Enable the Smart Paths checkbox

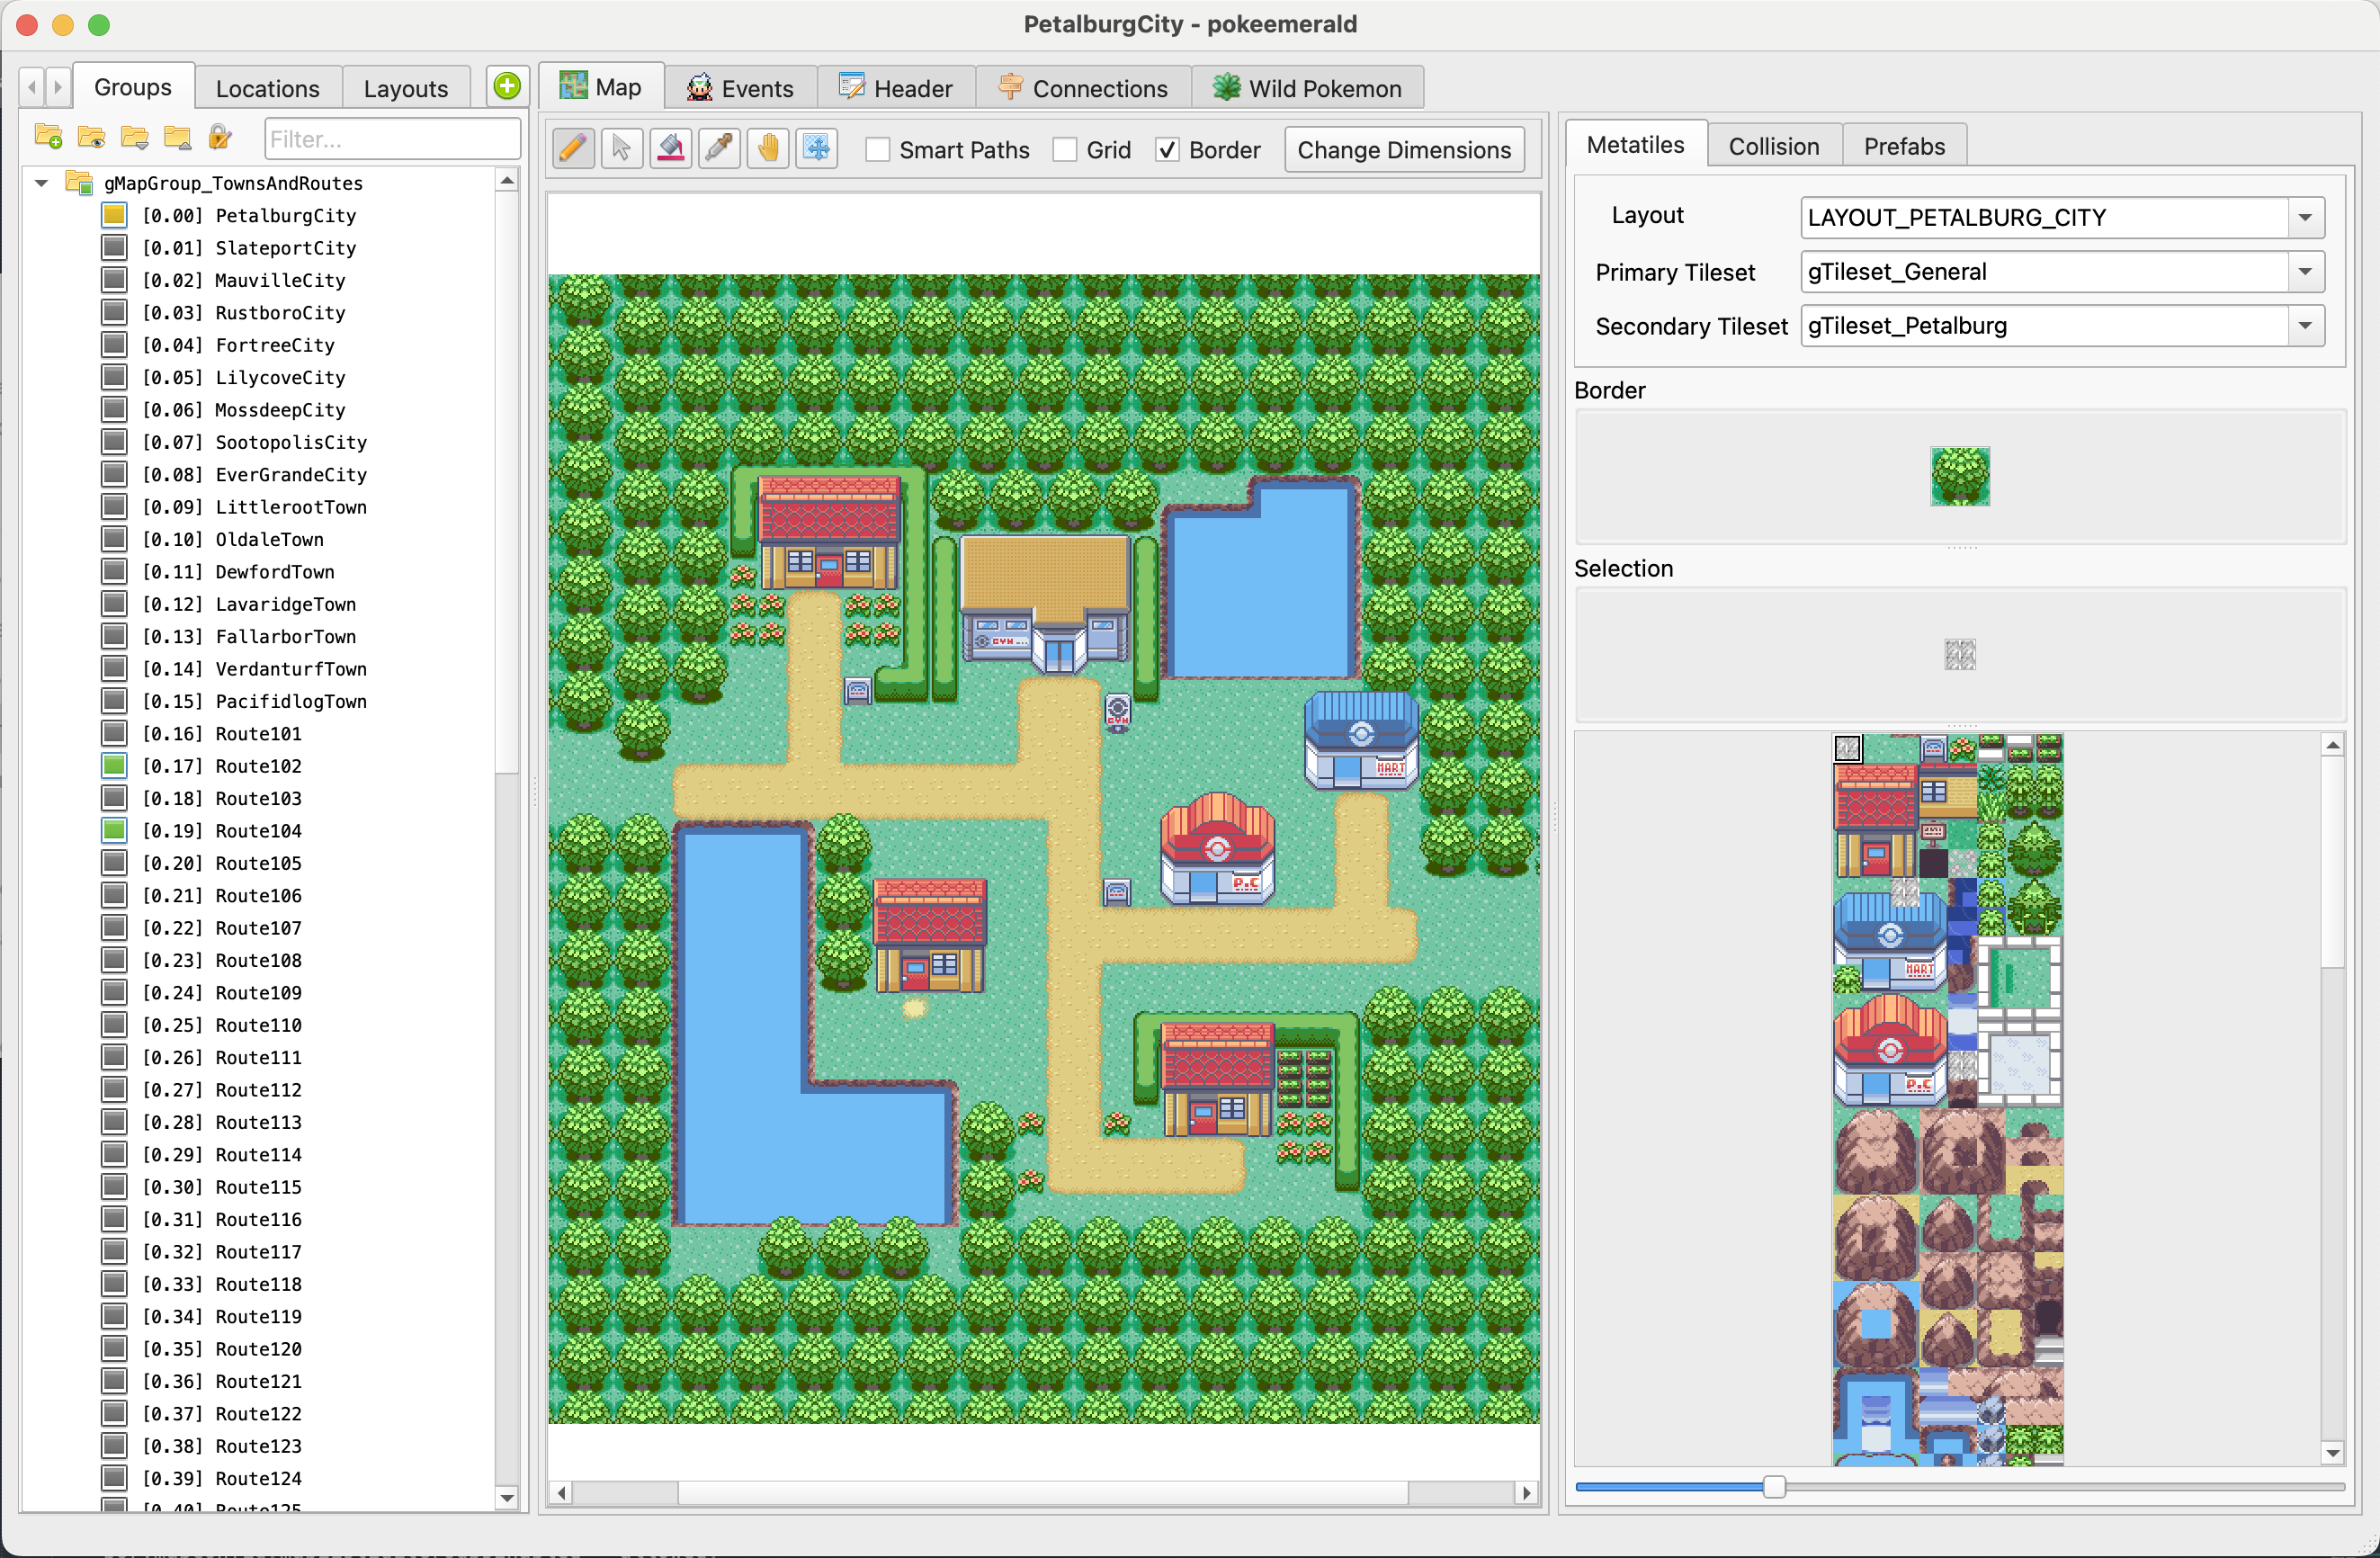pyautogui.click(x=878, y=149)
